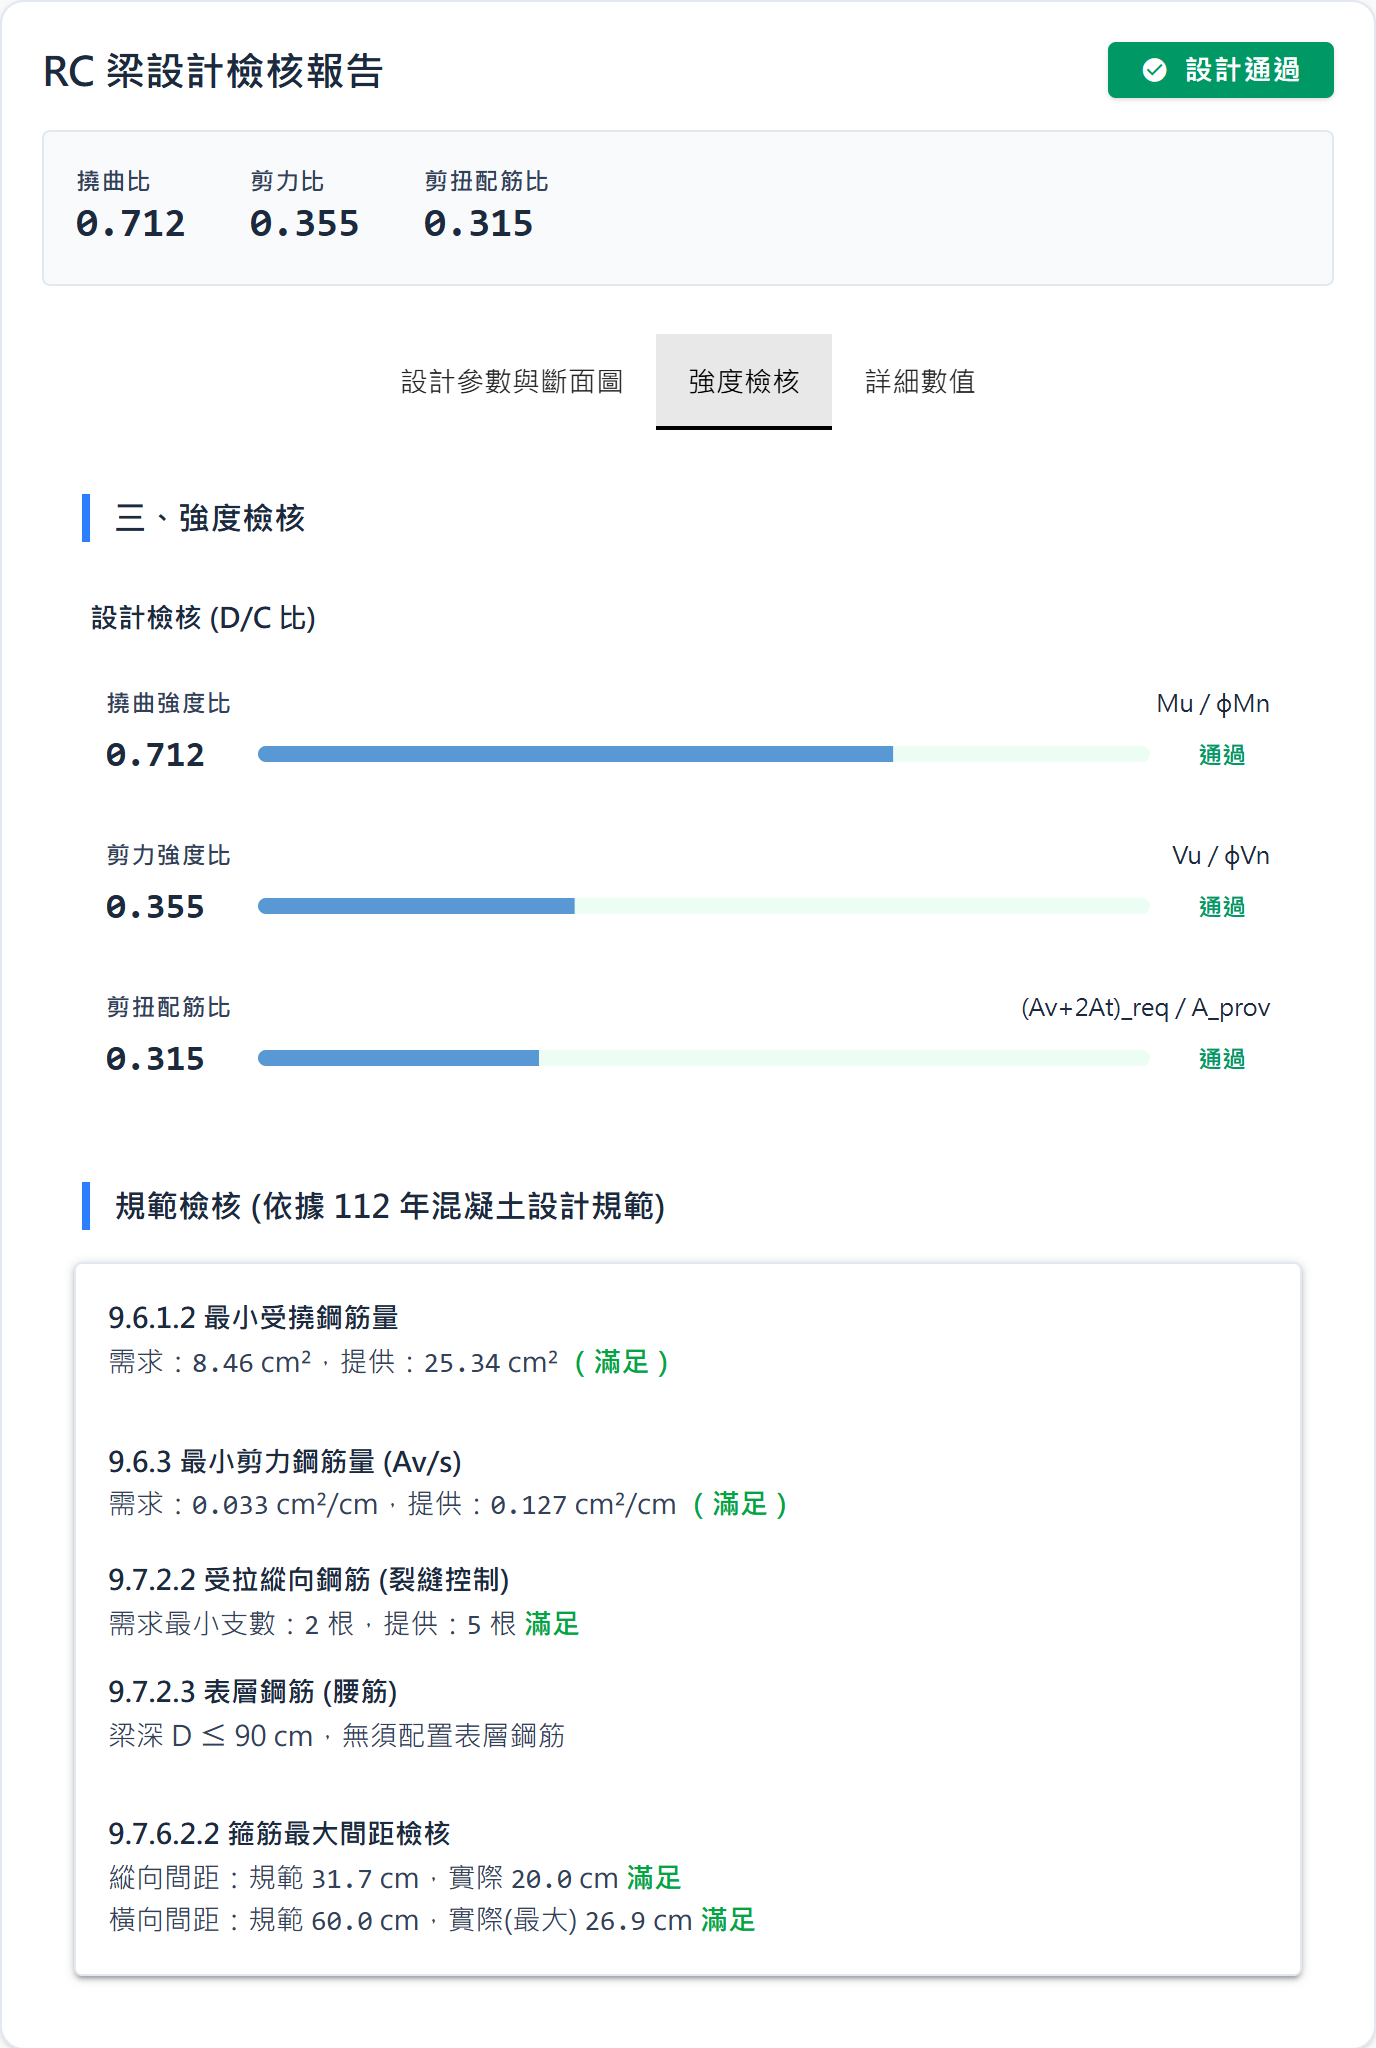This screenshot has width=1376, height=2048.
Task: Click the 設計通過 status button
Action: 1220,70
